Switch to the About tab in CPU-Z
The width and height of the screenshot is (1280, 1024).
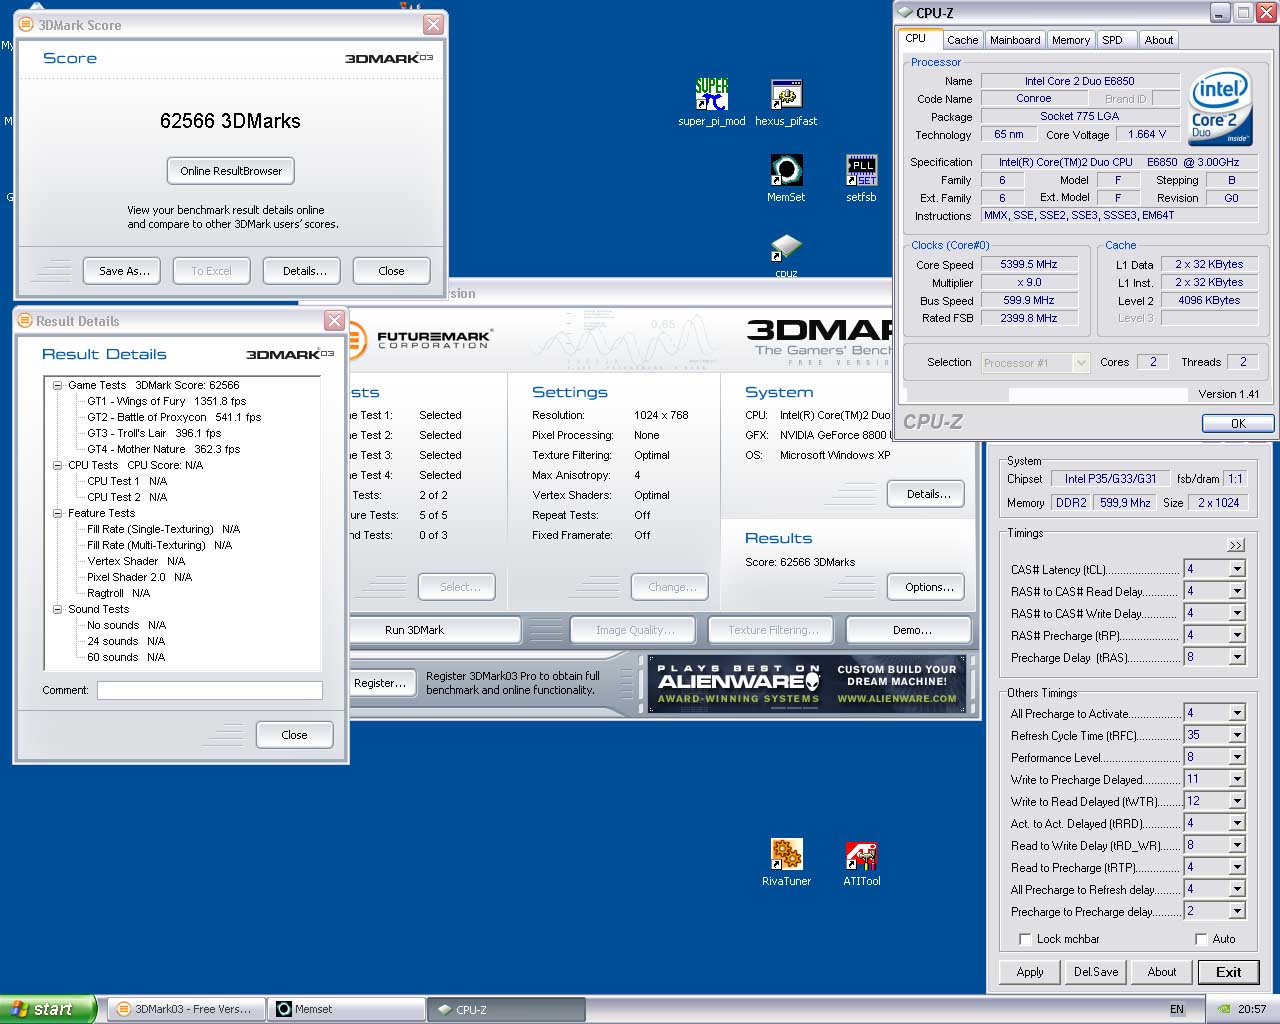(1159, 40)
